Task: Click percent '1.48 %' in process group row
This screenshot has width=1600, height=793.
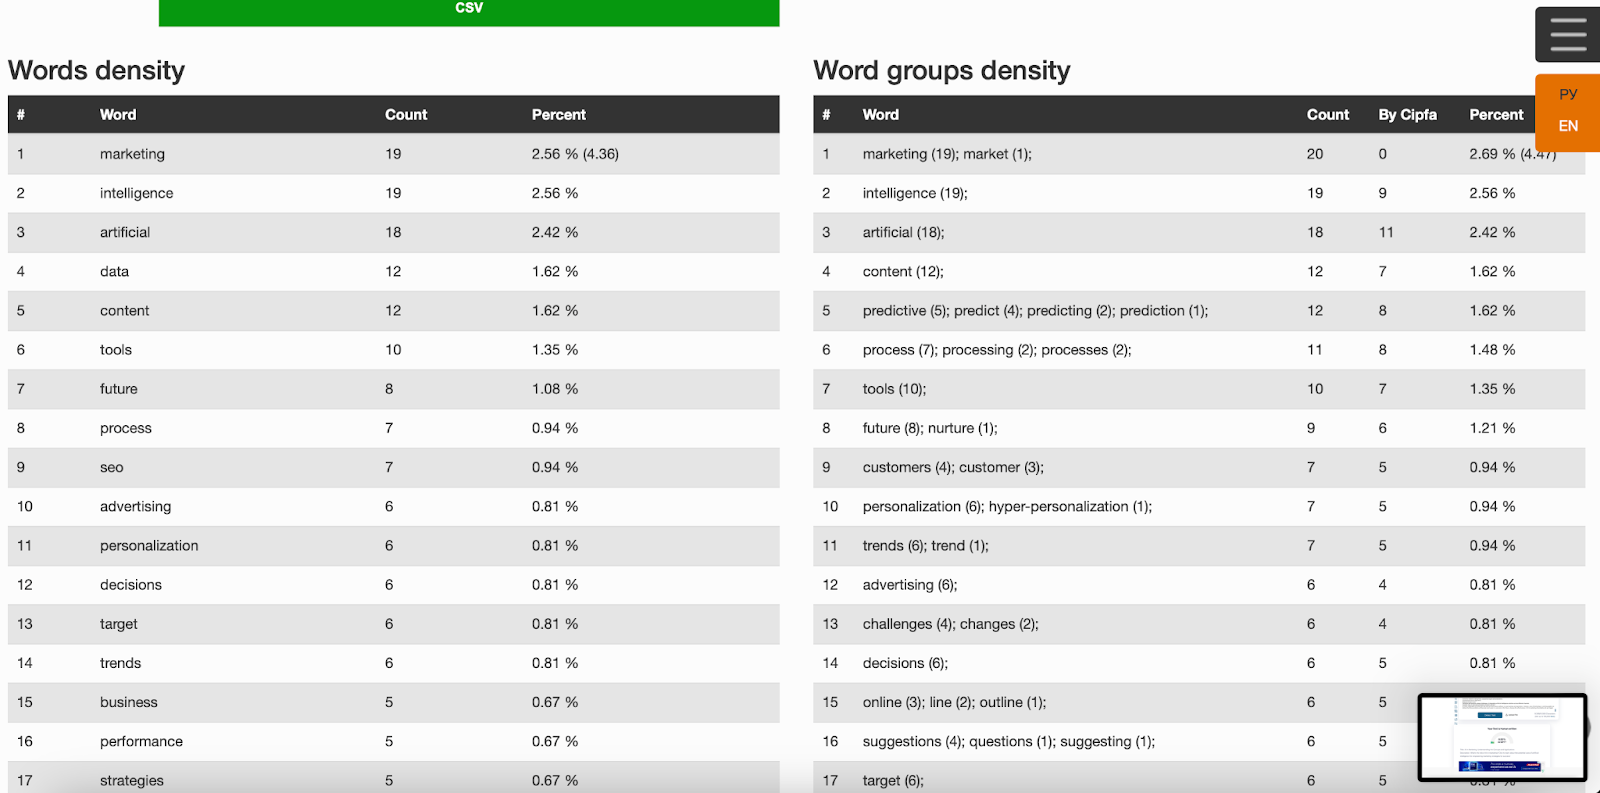Action: (1492, 350)
